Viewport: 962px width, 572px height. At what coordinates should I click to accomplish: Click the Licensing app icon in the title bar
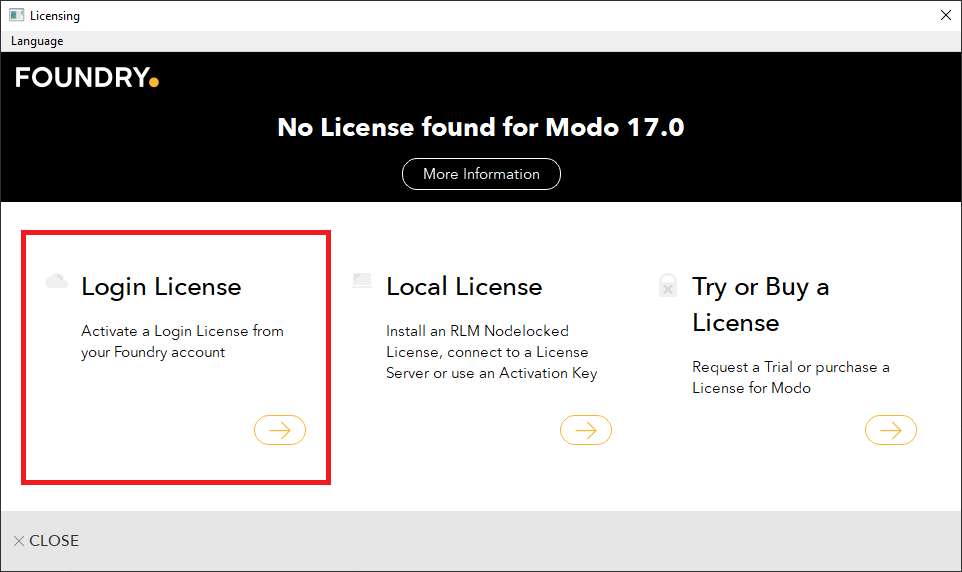pyautogui.click(x=17, y=15)
